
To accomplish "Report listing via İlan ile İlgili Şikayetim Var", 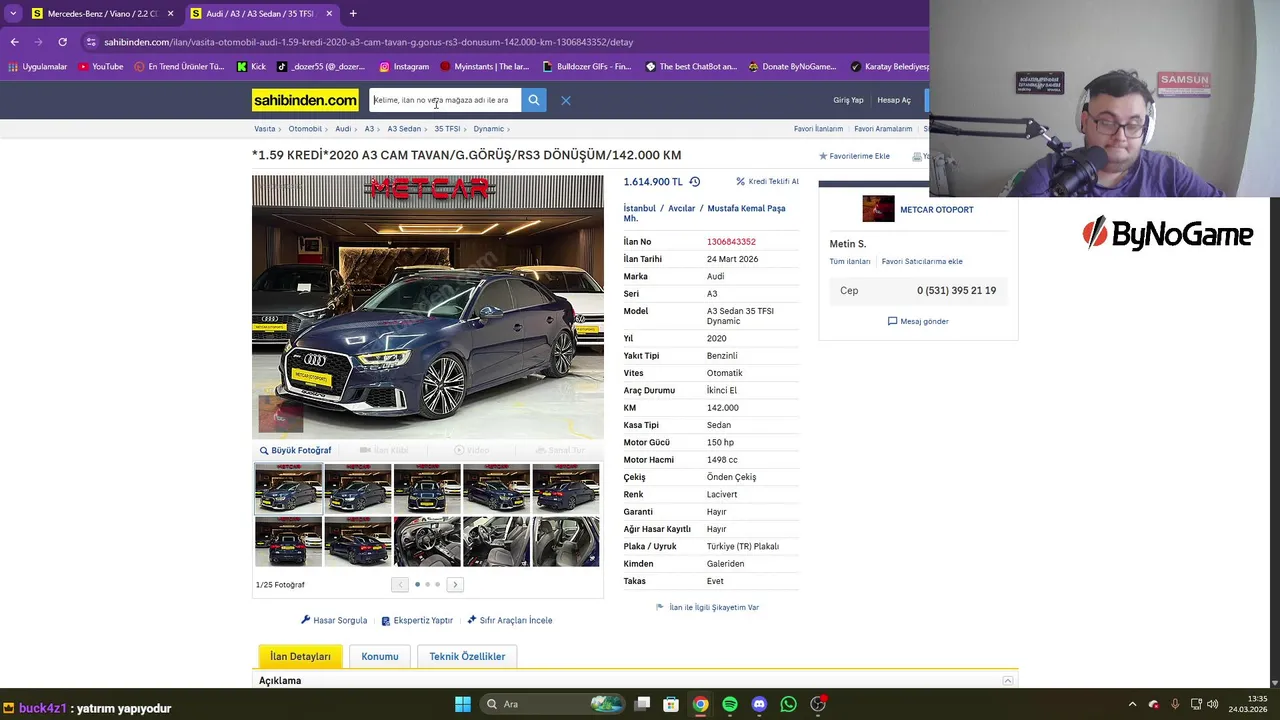I will point(707,607).
